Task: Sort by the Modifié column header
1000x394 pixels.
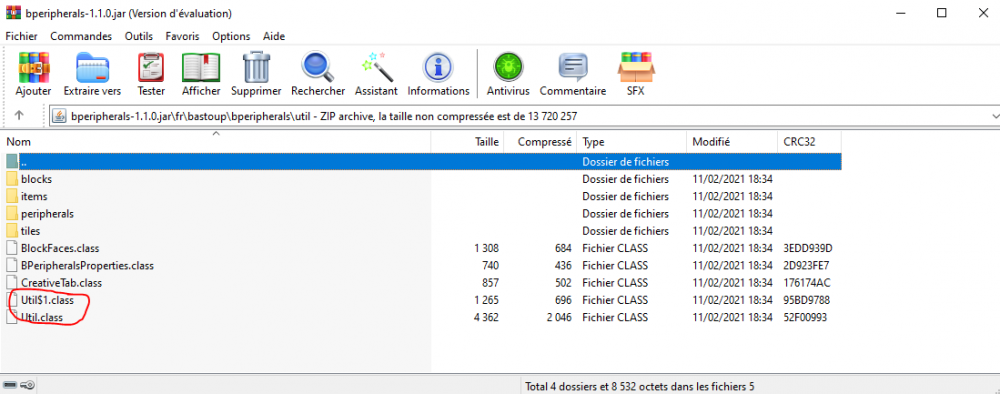Action: [x=732, y=142]
